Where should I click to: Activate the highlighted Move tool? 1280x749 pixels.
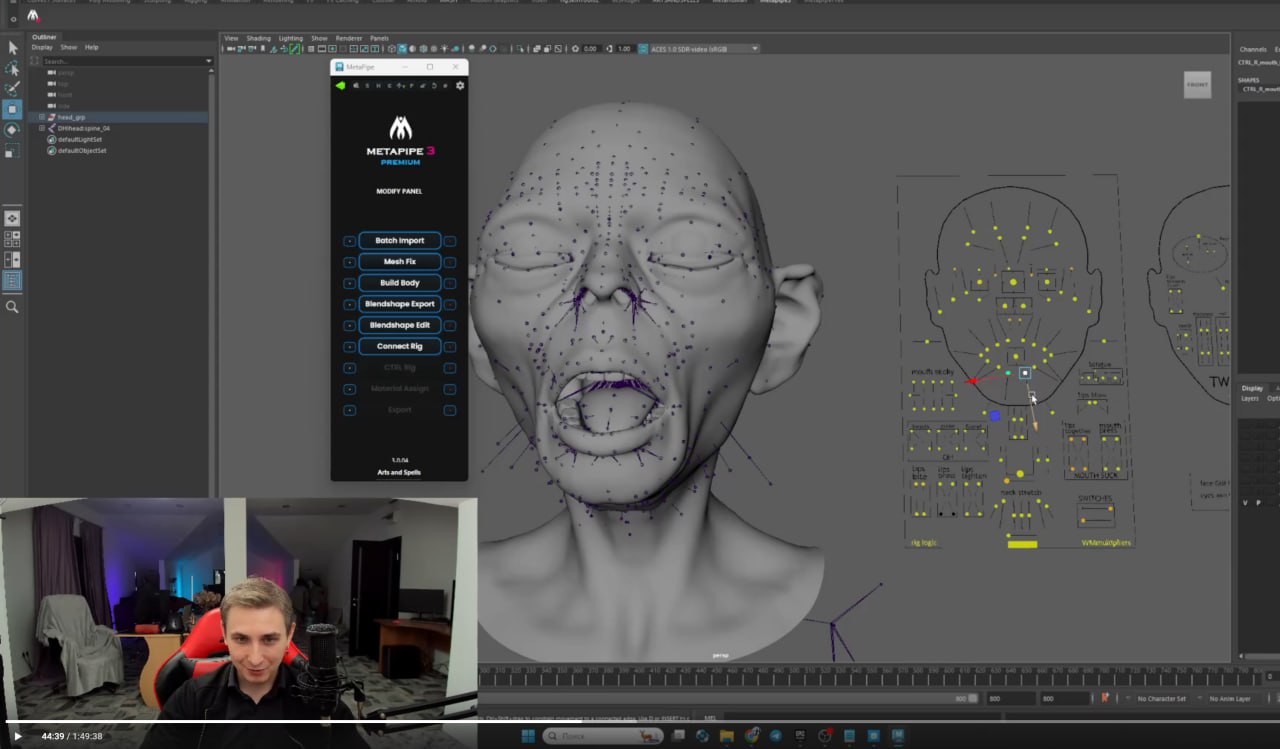coord(12,109)
